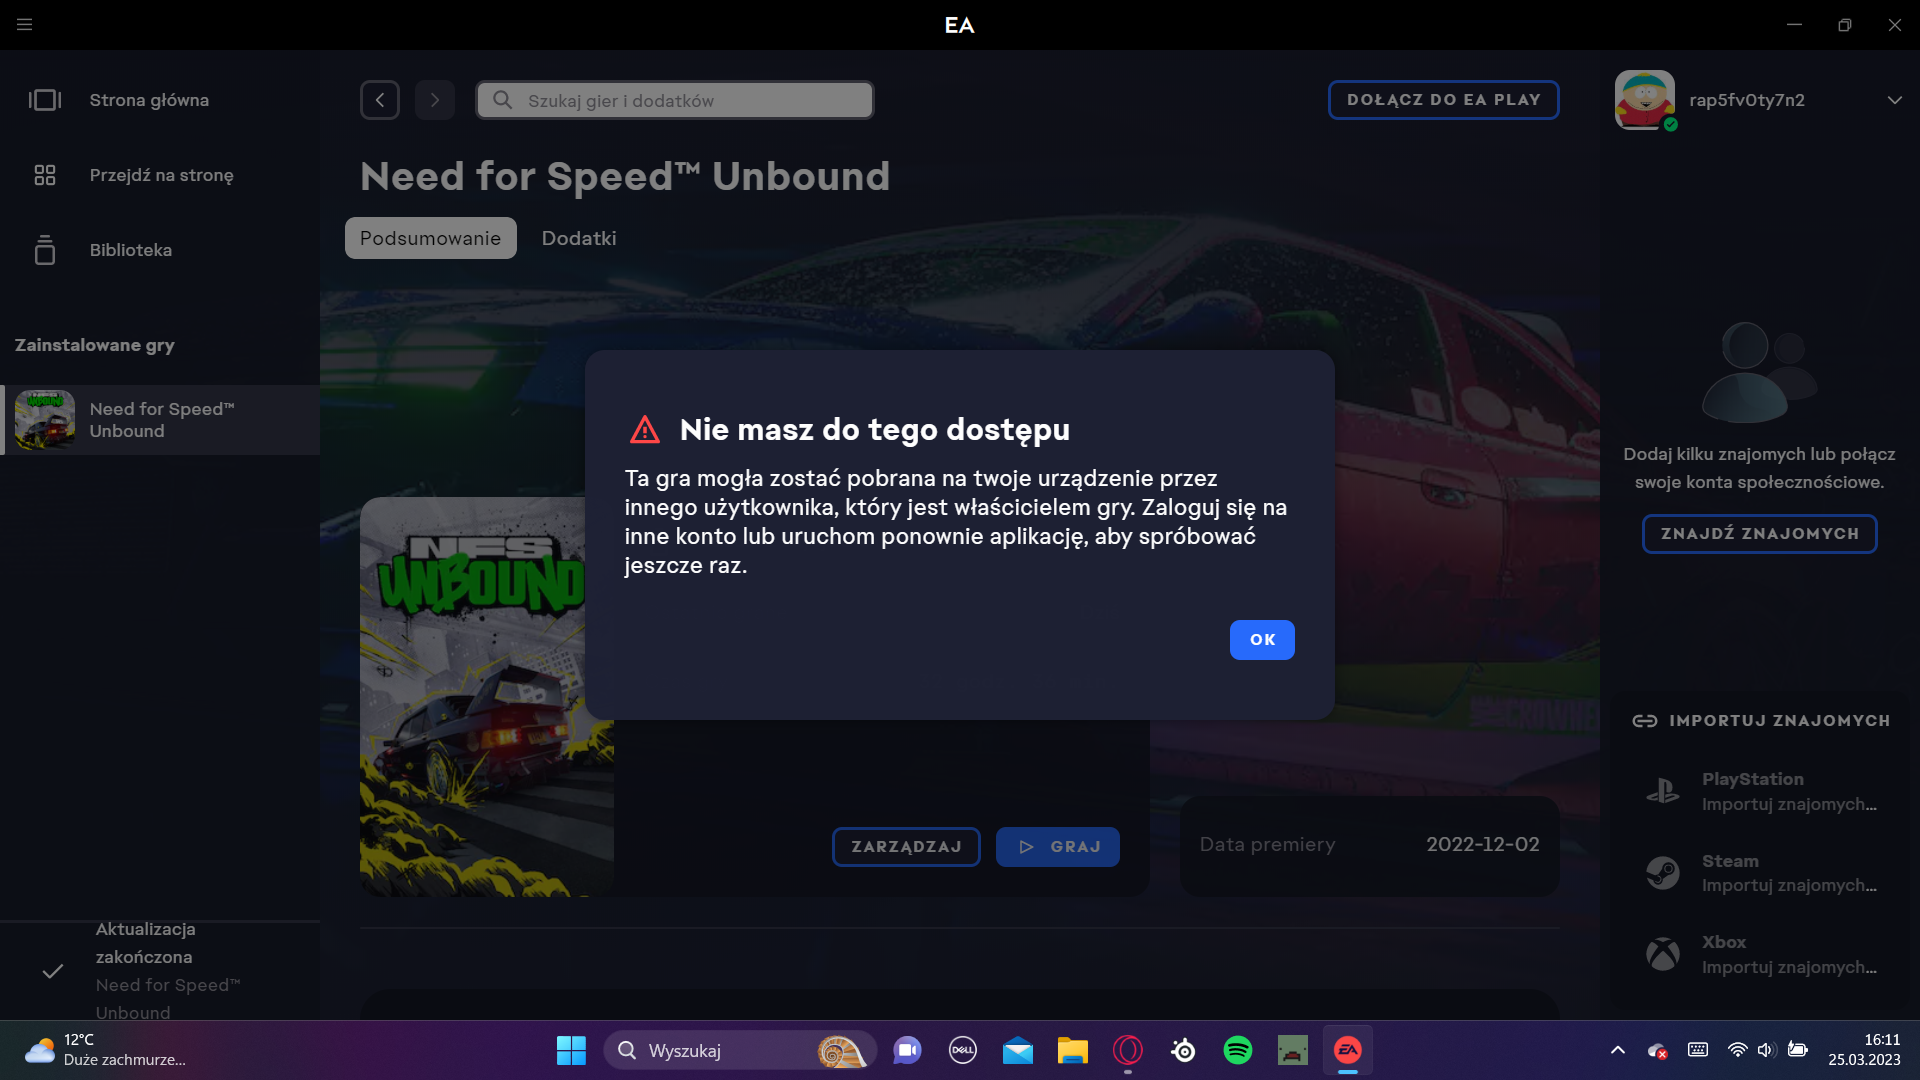
Task: Switch to the Dodatki tab
Action: tap(579, 238)
